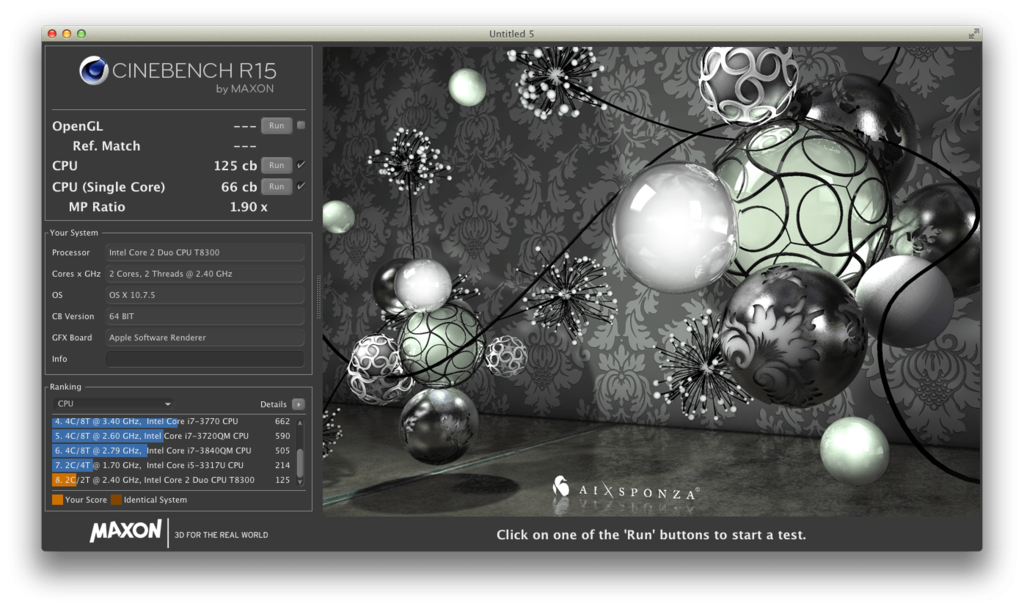Toggle the CPU test checkbox
The width and height of the screenshot is (1024, 609).
coord(301,165)
